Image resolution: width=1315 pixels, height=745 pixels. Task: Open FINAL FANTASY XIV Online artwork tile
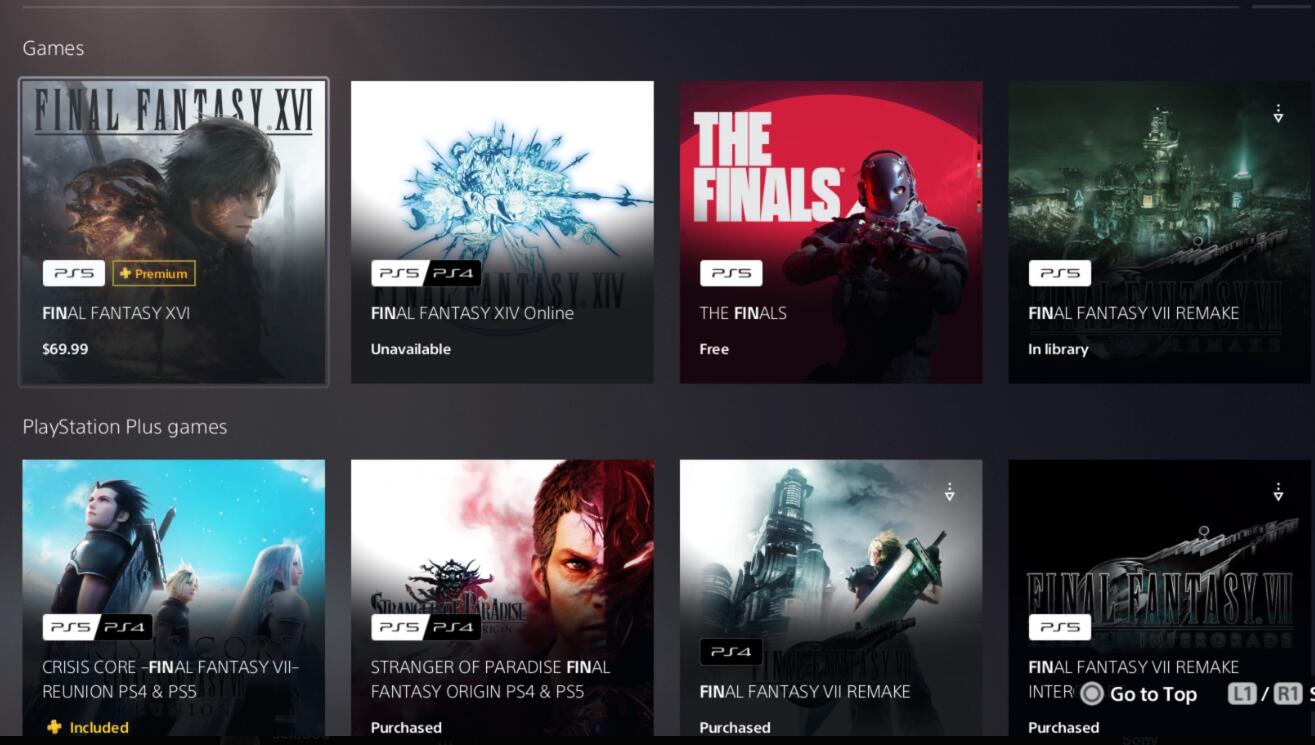click(x=502, y=232)
